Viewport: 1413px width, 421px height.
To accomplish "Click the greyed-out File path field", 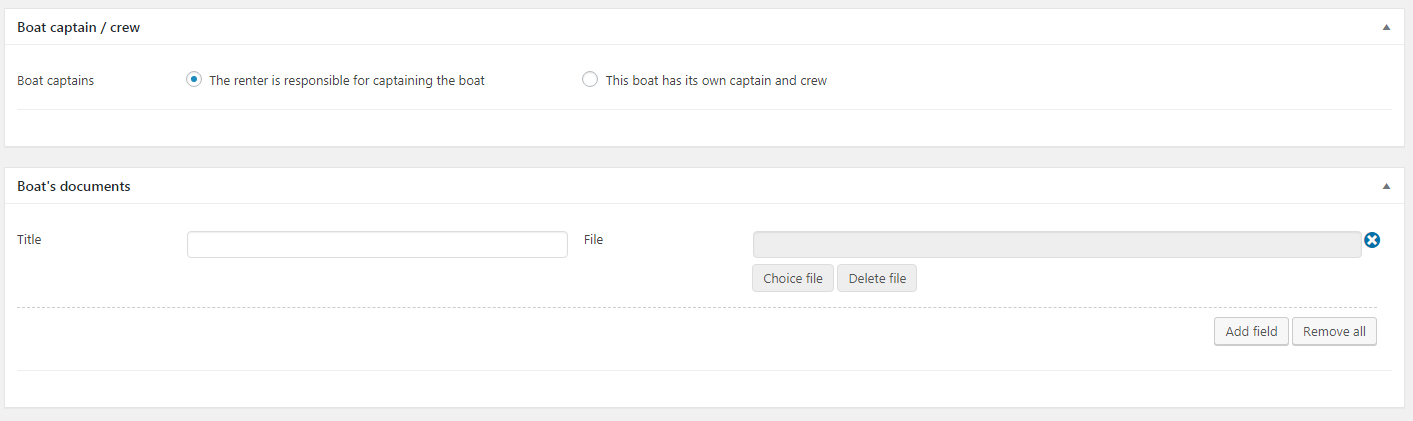I will pyautogui.click(x=1056, y=245).
